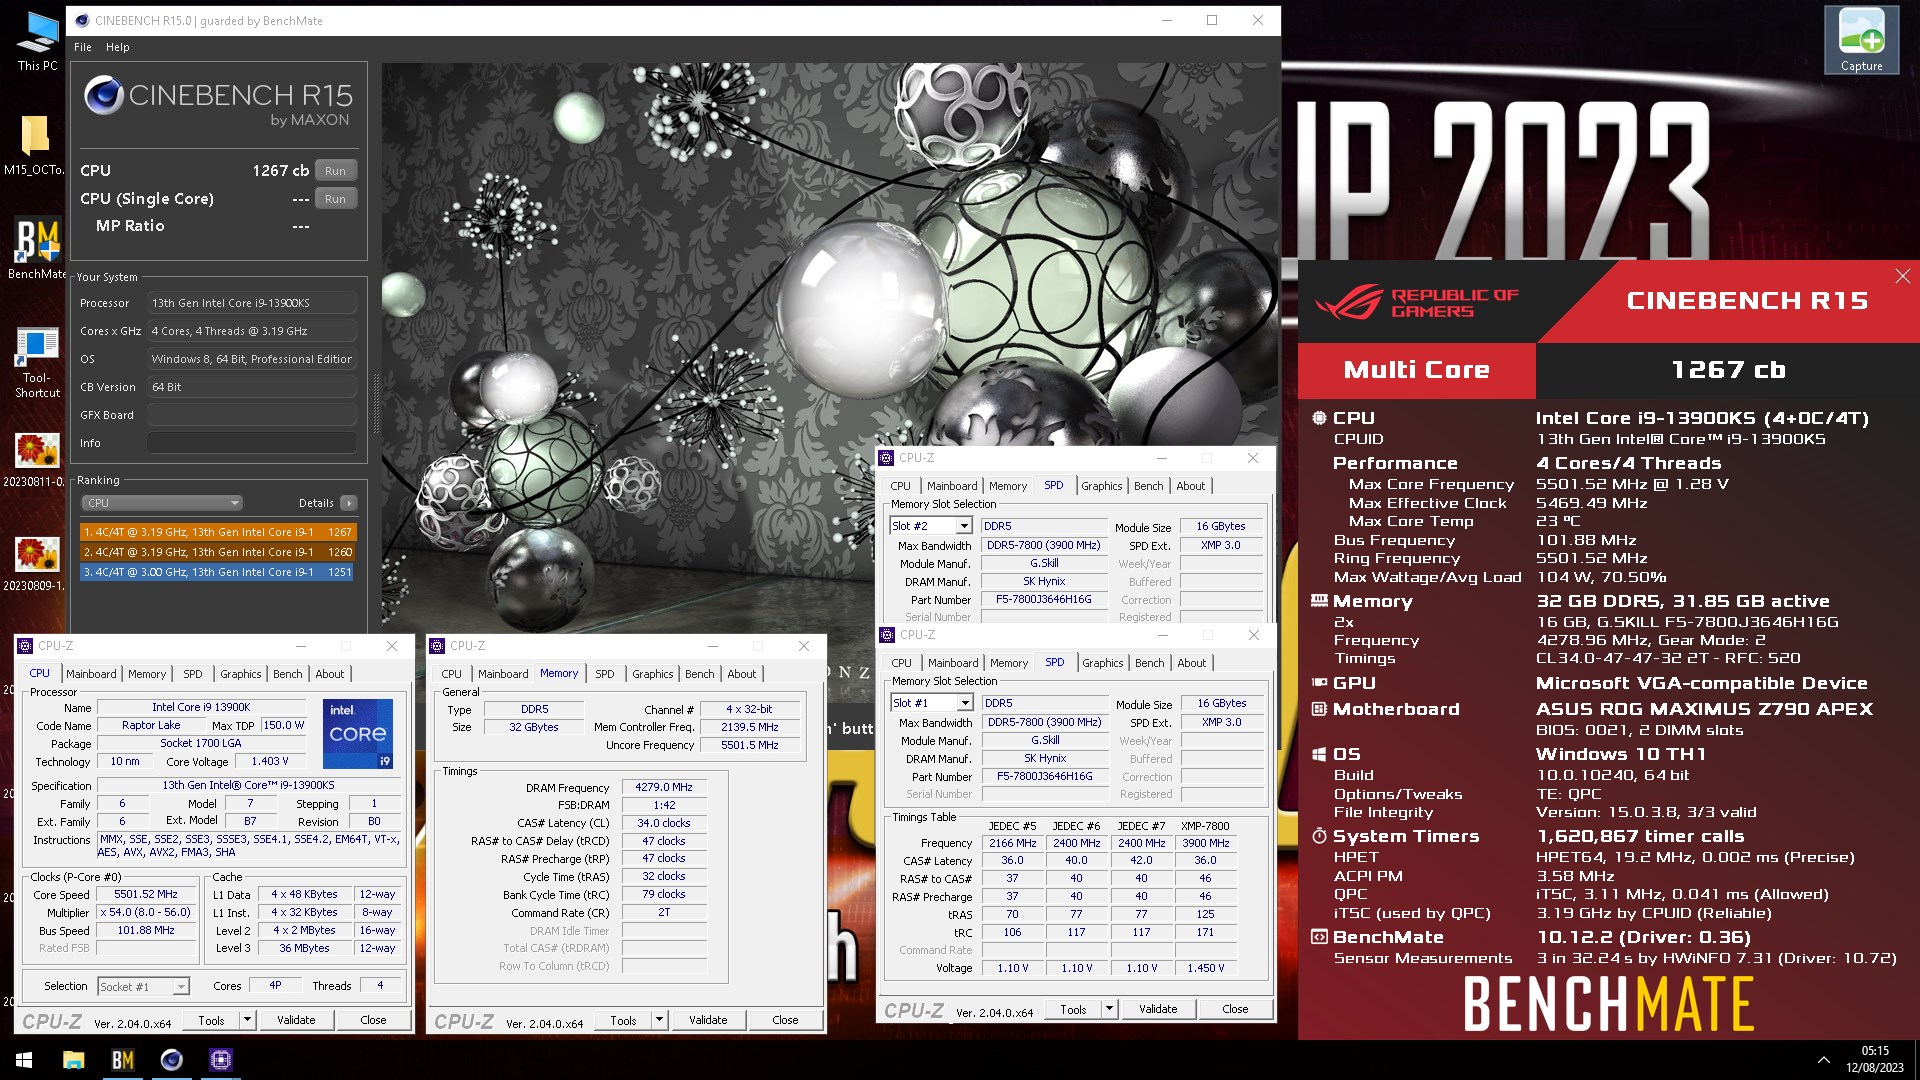The height and width of the screenshot is (1080, 1920).
Task: Switch to CPU-Z in the taskbar
Action: pos(220,1060)
